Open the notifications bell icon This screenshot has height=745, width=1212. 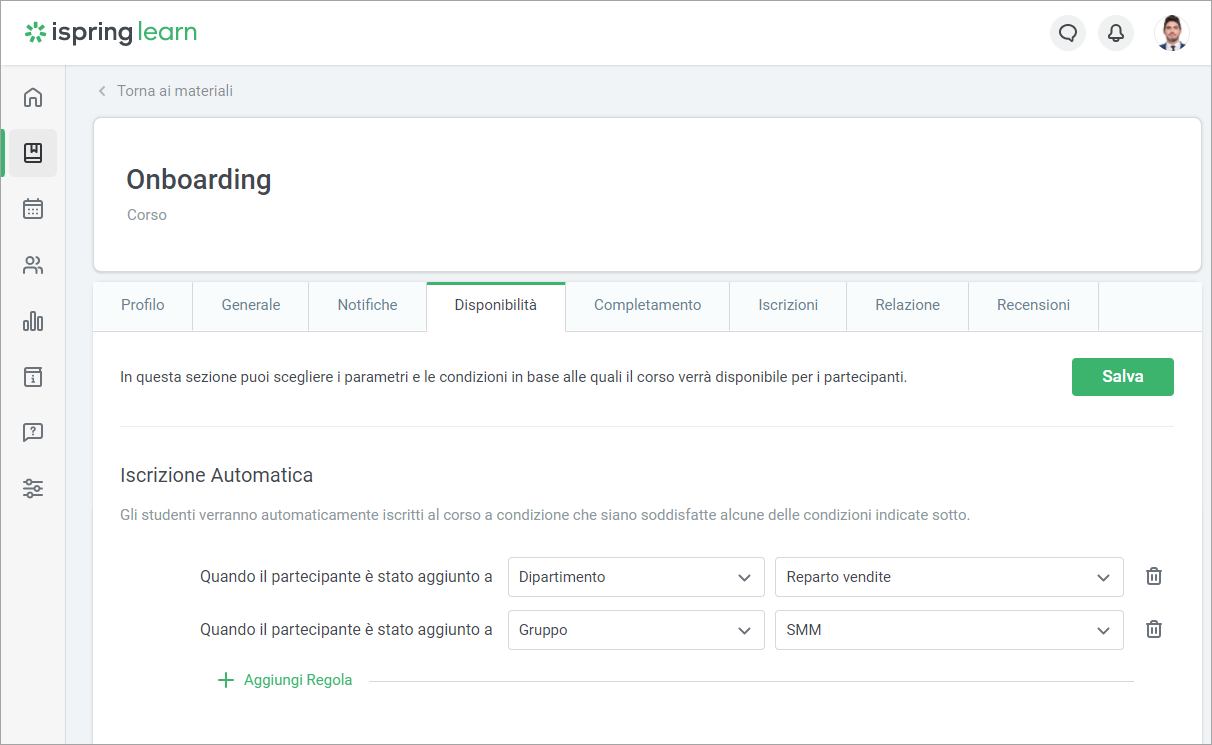tap(1115, 33)
